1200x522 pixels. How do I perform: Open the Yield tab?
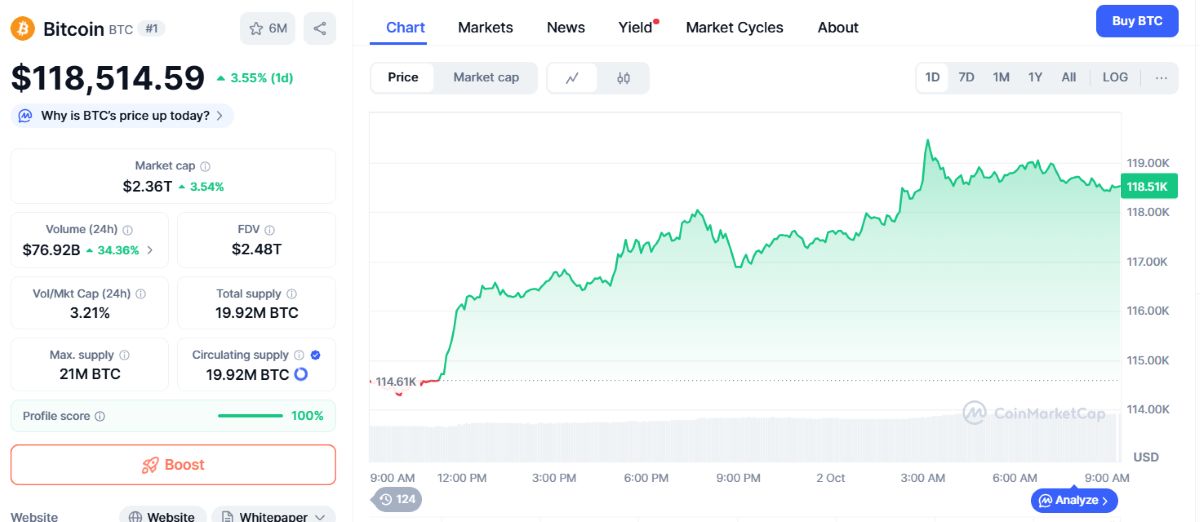636,28
